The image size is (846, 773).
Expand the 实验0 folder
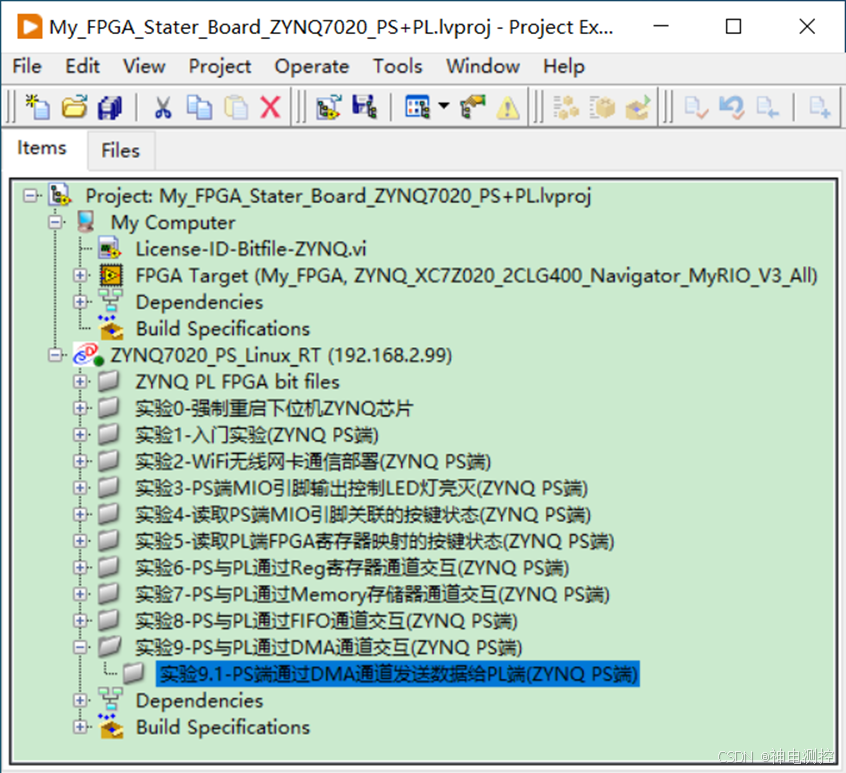click(x=80, y=408)
